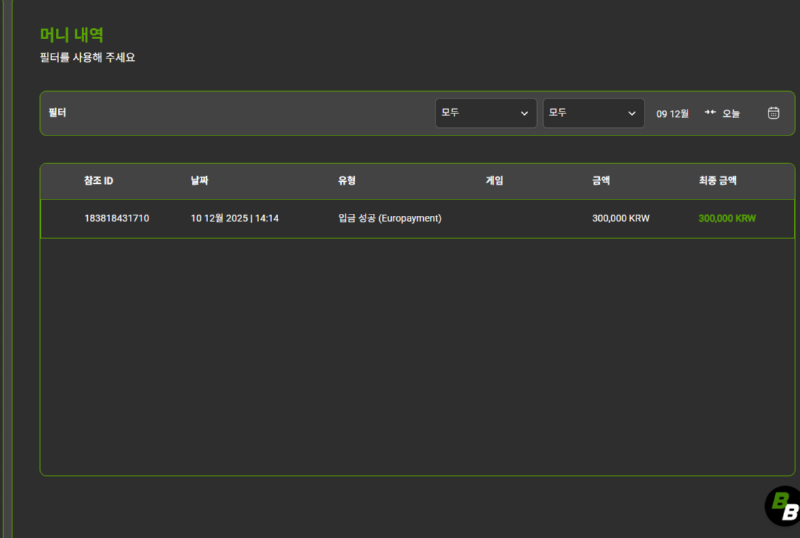The width and height of the screenshot is (800, 538).
Task: Click the BB logo chat bubble
Action: click(x=782, y=506)
